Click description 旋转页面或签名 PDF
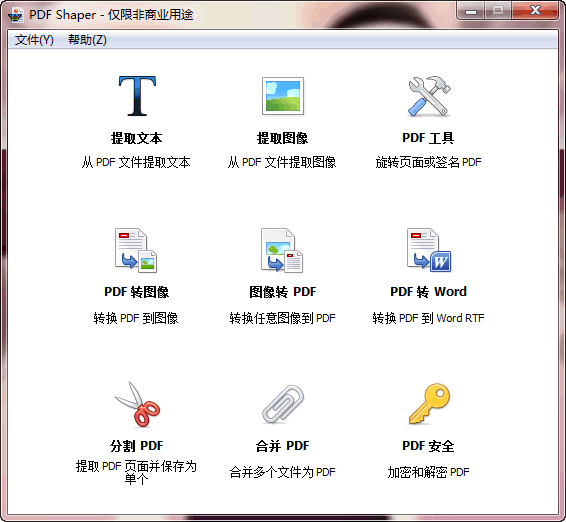Viewport: 566px width, 522px height. [428, 162]
